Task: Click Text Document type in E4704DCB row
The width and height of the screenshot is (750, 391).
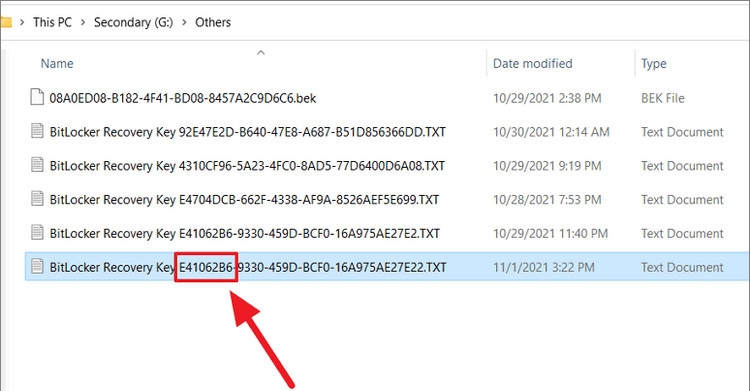Action: coord(683,200)
